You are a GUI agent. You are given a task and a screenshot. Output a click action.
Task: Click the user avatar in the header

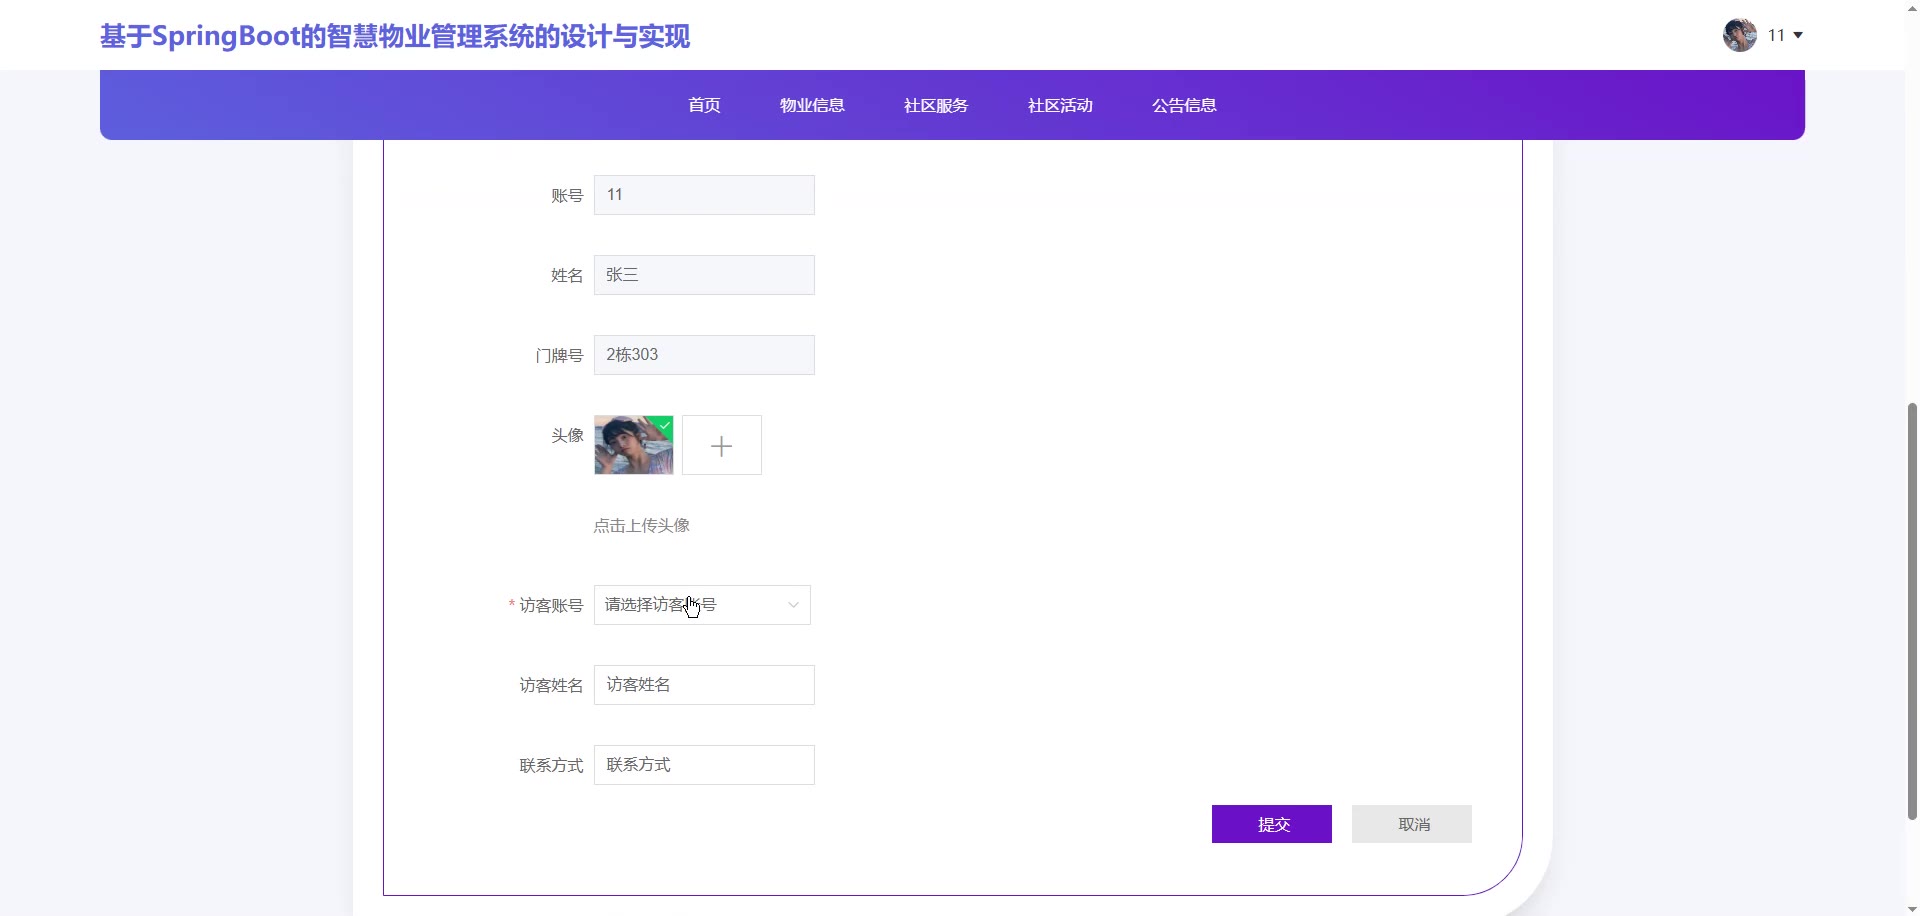[1739, 35]
